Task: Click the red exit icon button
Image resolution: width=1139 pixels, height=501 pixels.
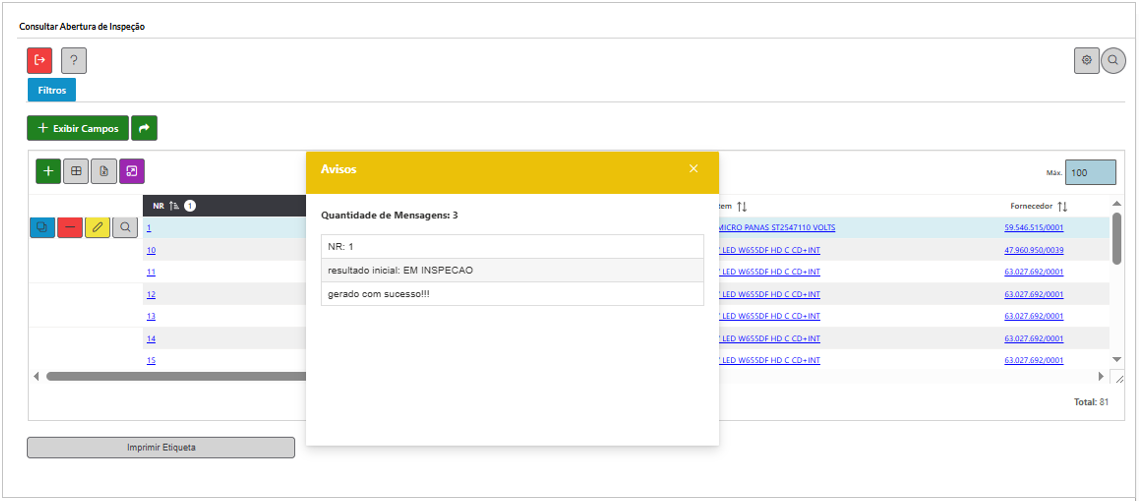Action: coord(40,61)
